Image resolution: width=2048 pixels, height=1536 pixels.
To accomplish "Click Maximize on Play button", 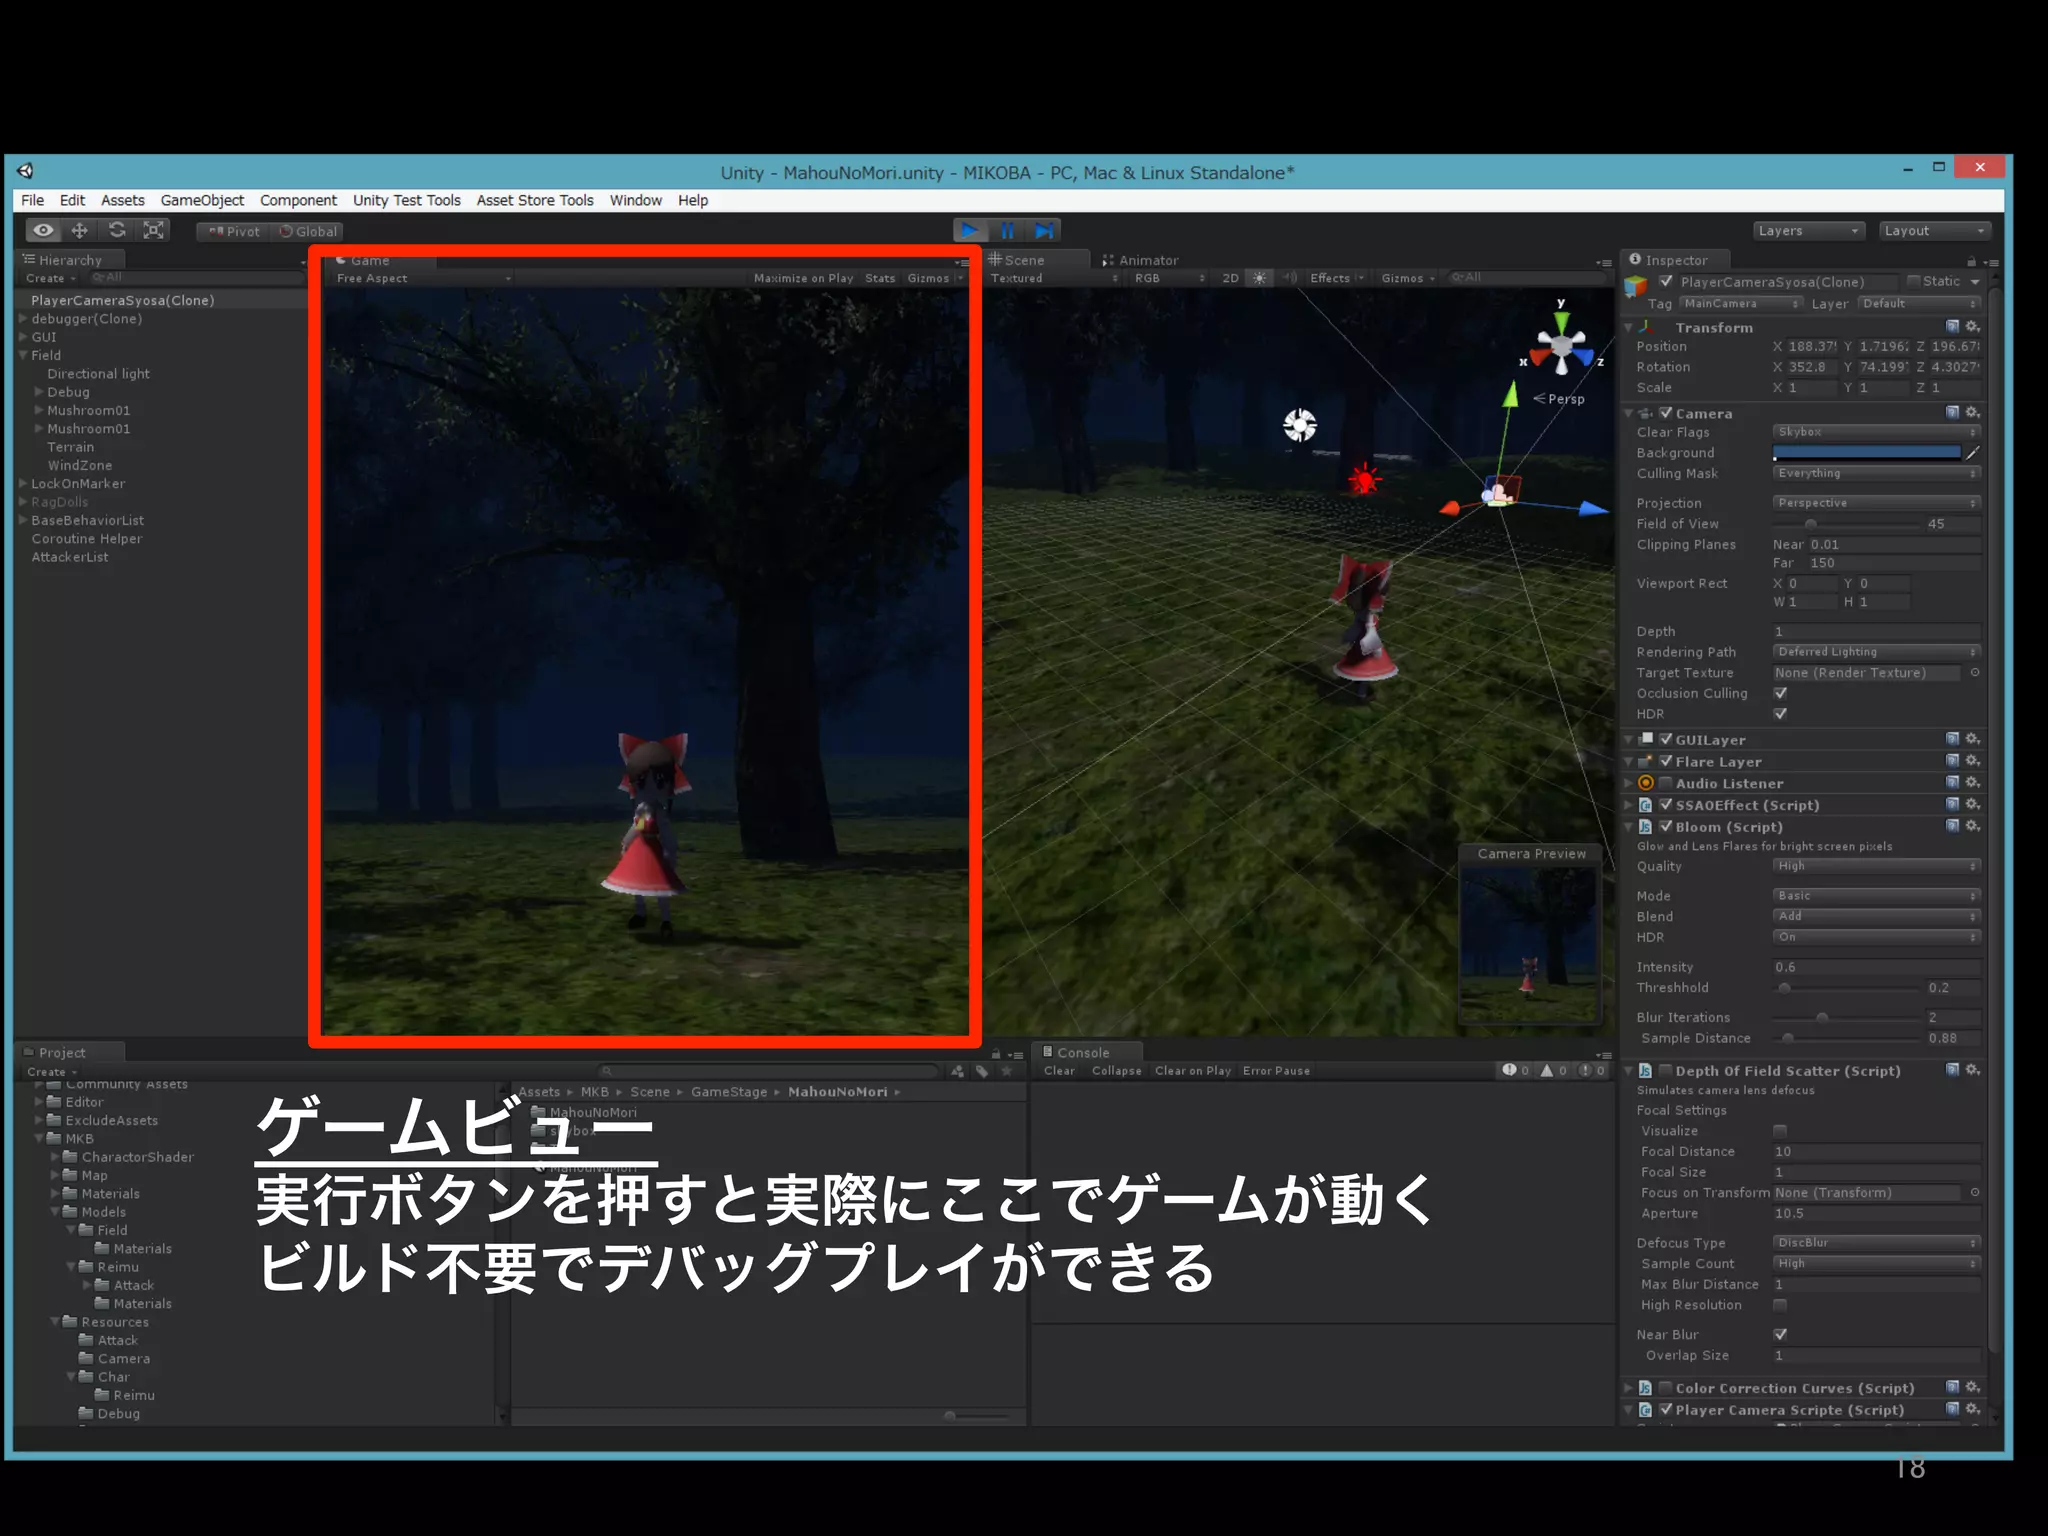I will (803, 278).
